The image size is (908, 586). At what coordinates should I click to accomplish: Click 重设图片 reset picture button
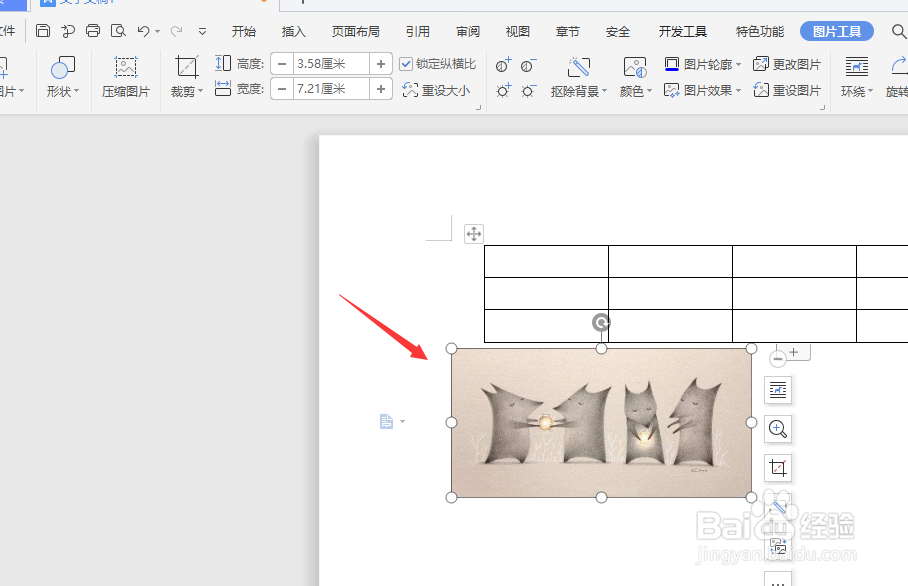click(787, 90)
